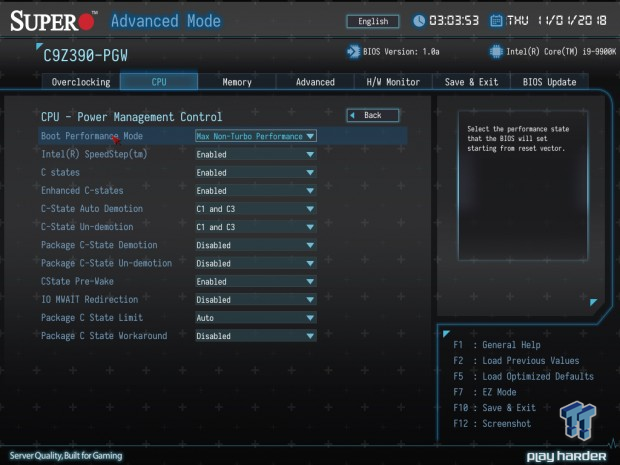Open Package C State Workaround dropdown
The image size is (620, 465).
(x=256, y=336)
